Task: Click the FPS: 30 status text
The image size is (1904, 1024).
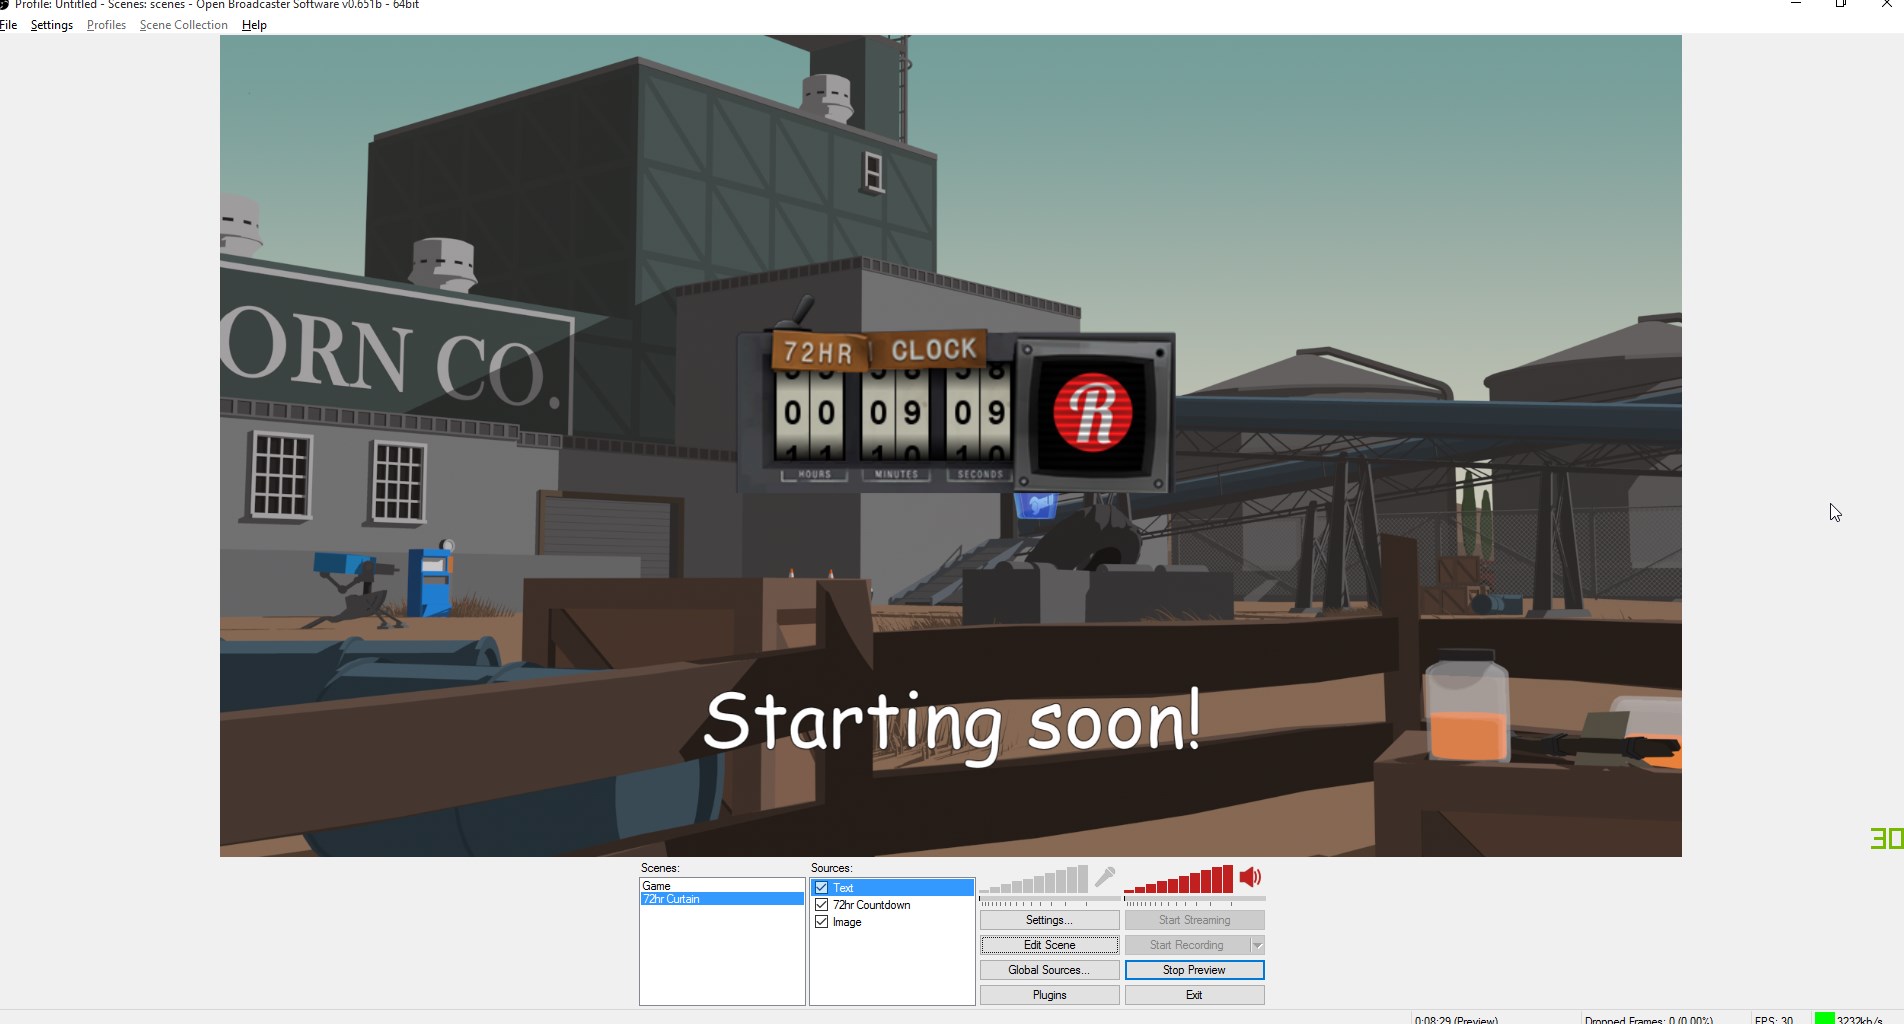Action: [1774, 1019]
